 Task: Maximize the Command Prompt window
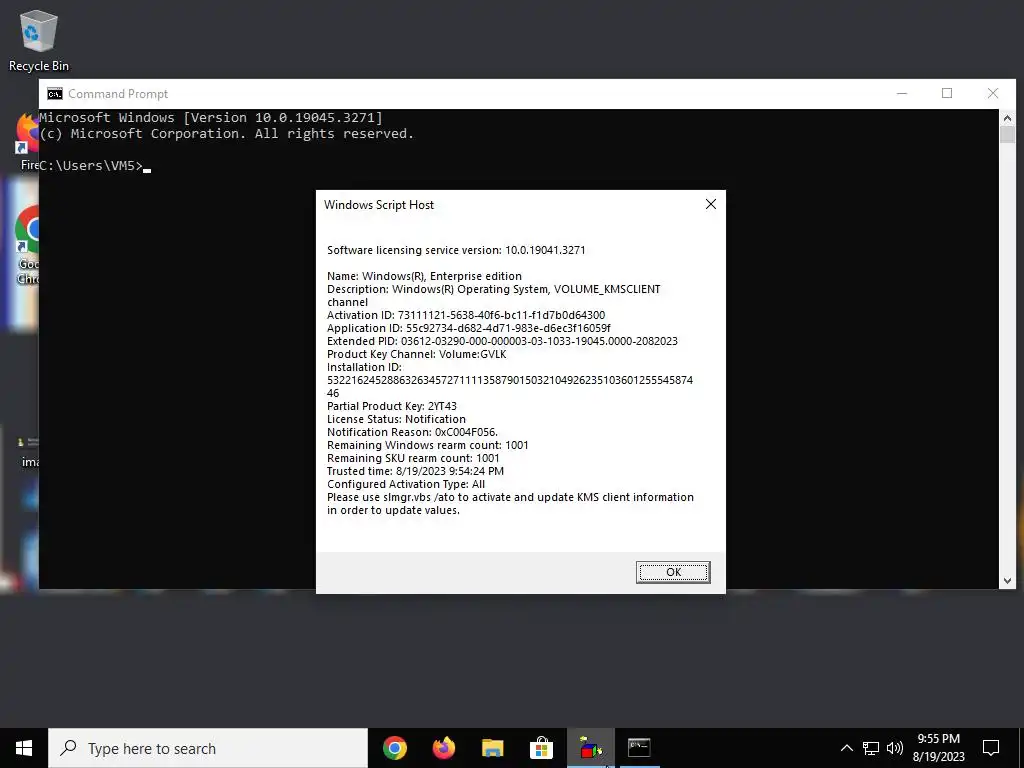947,93
